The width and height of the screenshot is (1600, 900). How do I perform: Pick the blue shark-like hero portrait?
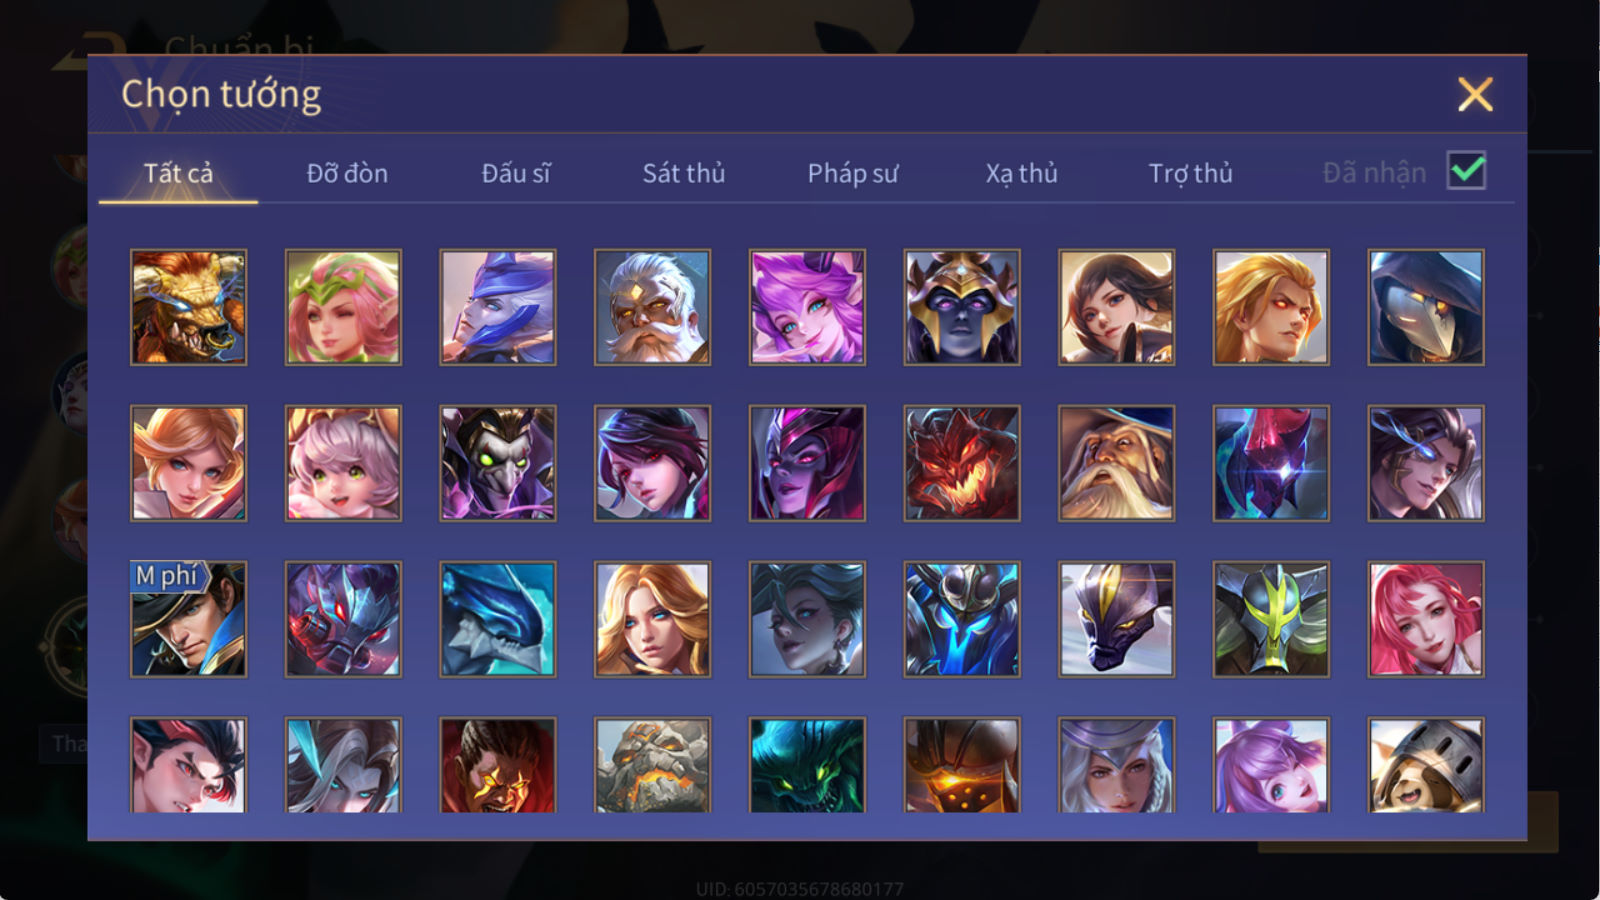(498, 619)
